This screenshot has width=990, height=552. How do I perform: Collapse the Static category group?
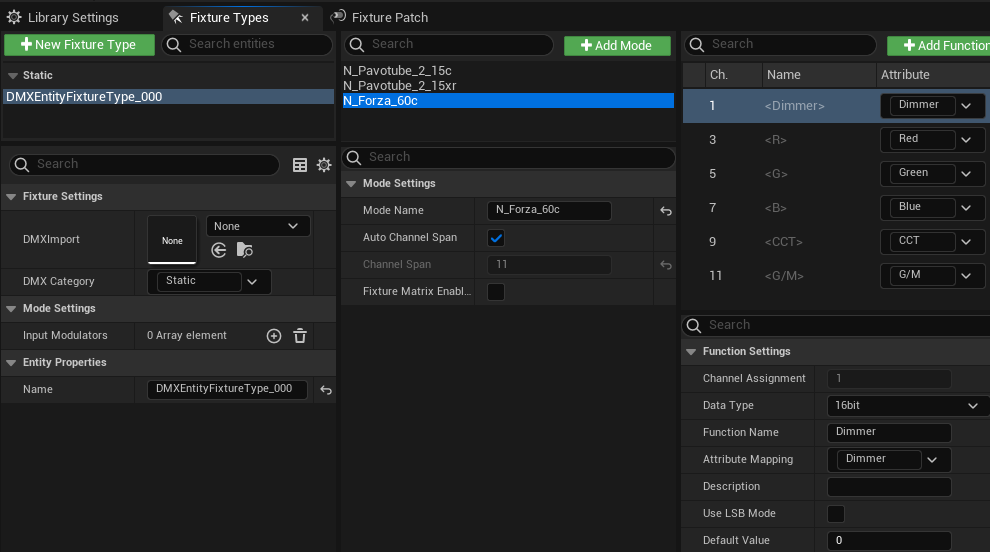click(x=12, y=75)
